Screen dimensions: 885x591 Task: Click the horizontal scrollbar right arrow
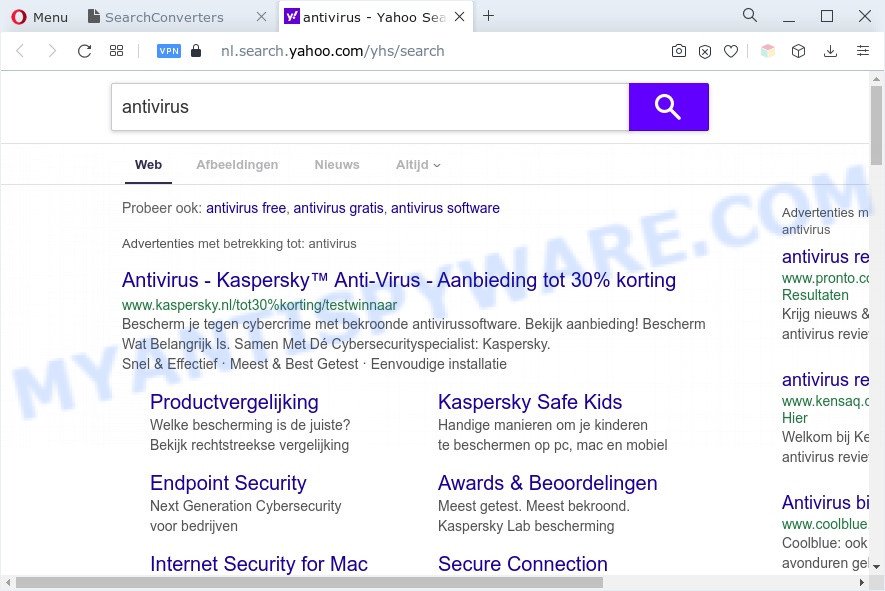click(862, 582)
